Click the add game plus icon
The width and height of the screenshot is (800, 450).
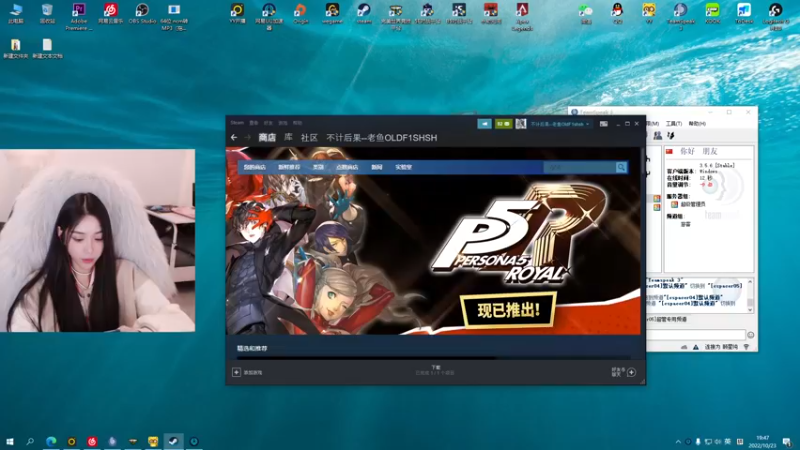236,372
